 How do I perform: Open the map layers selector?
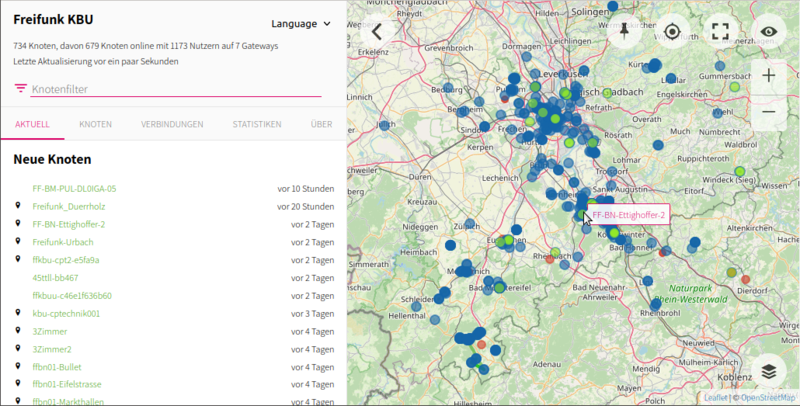(x=768, y=370)
